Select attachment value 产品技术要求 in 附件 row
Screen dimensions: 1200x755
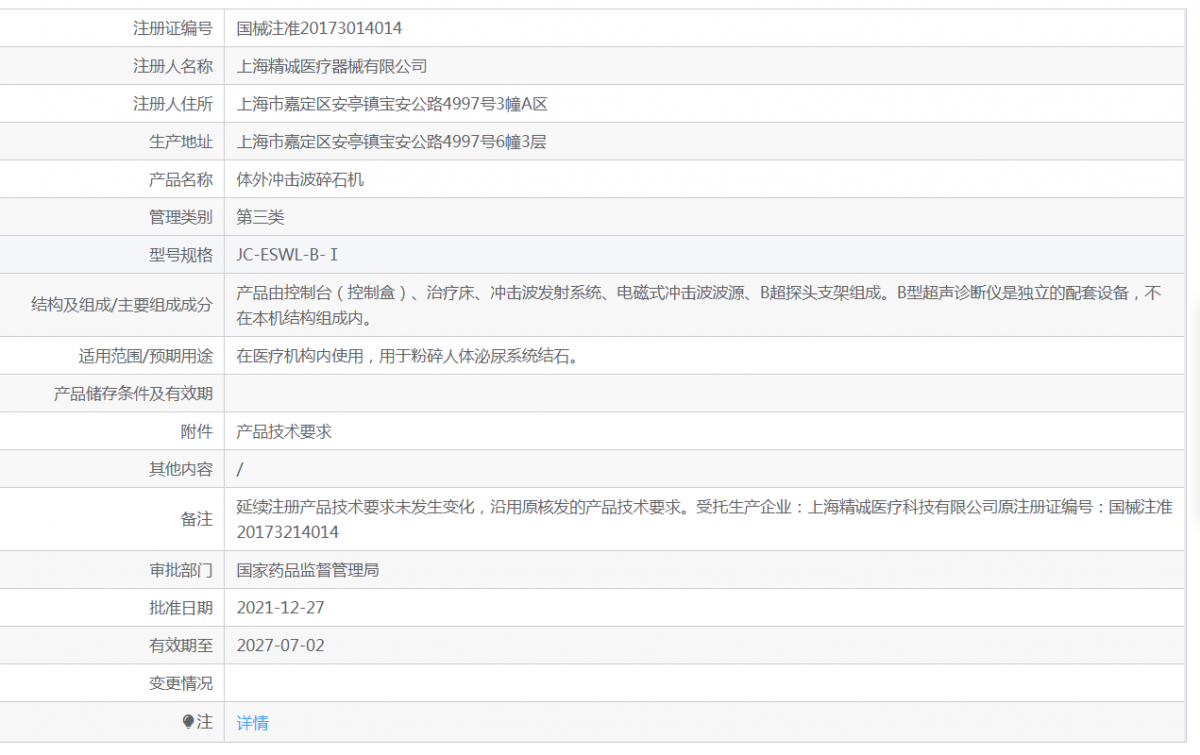(284, 432)
